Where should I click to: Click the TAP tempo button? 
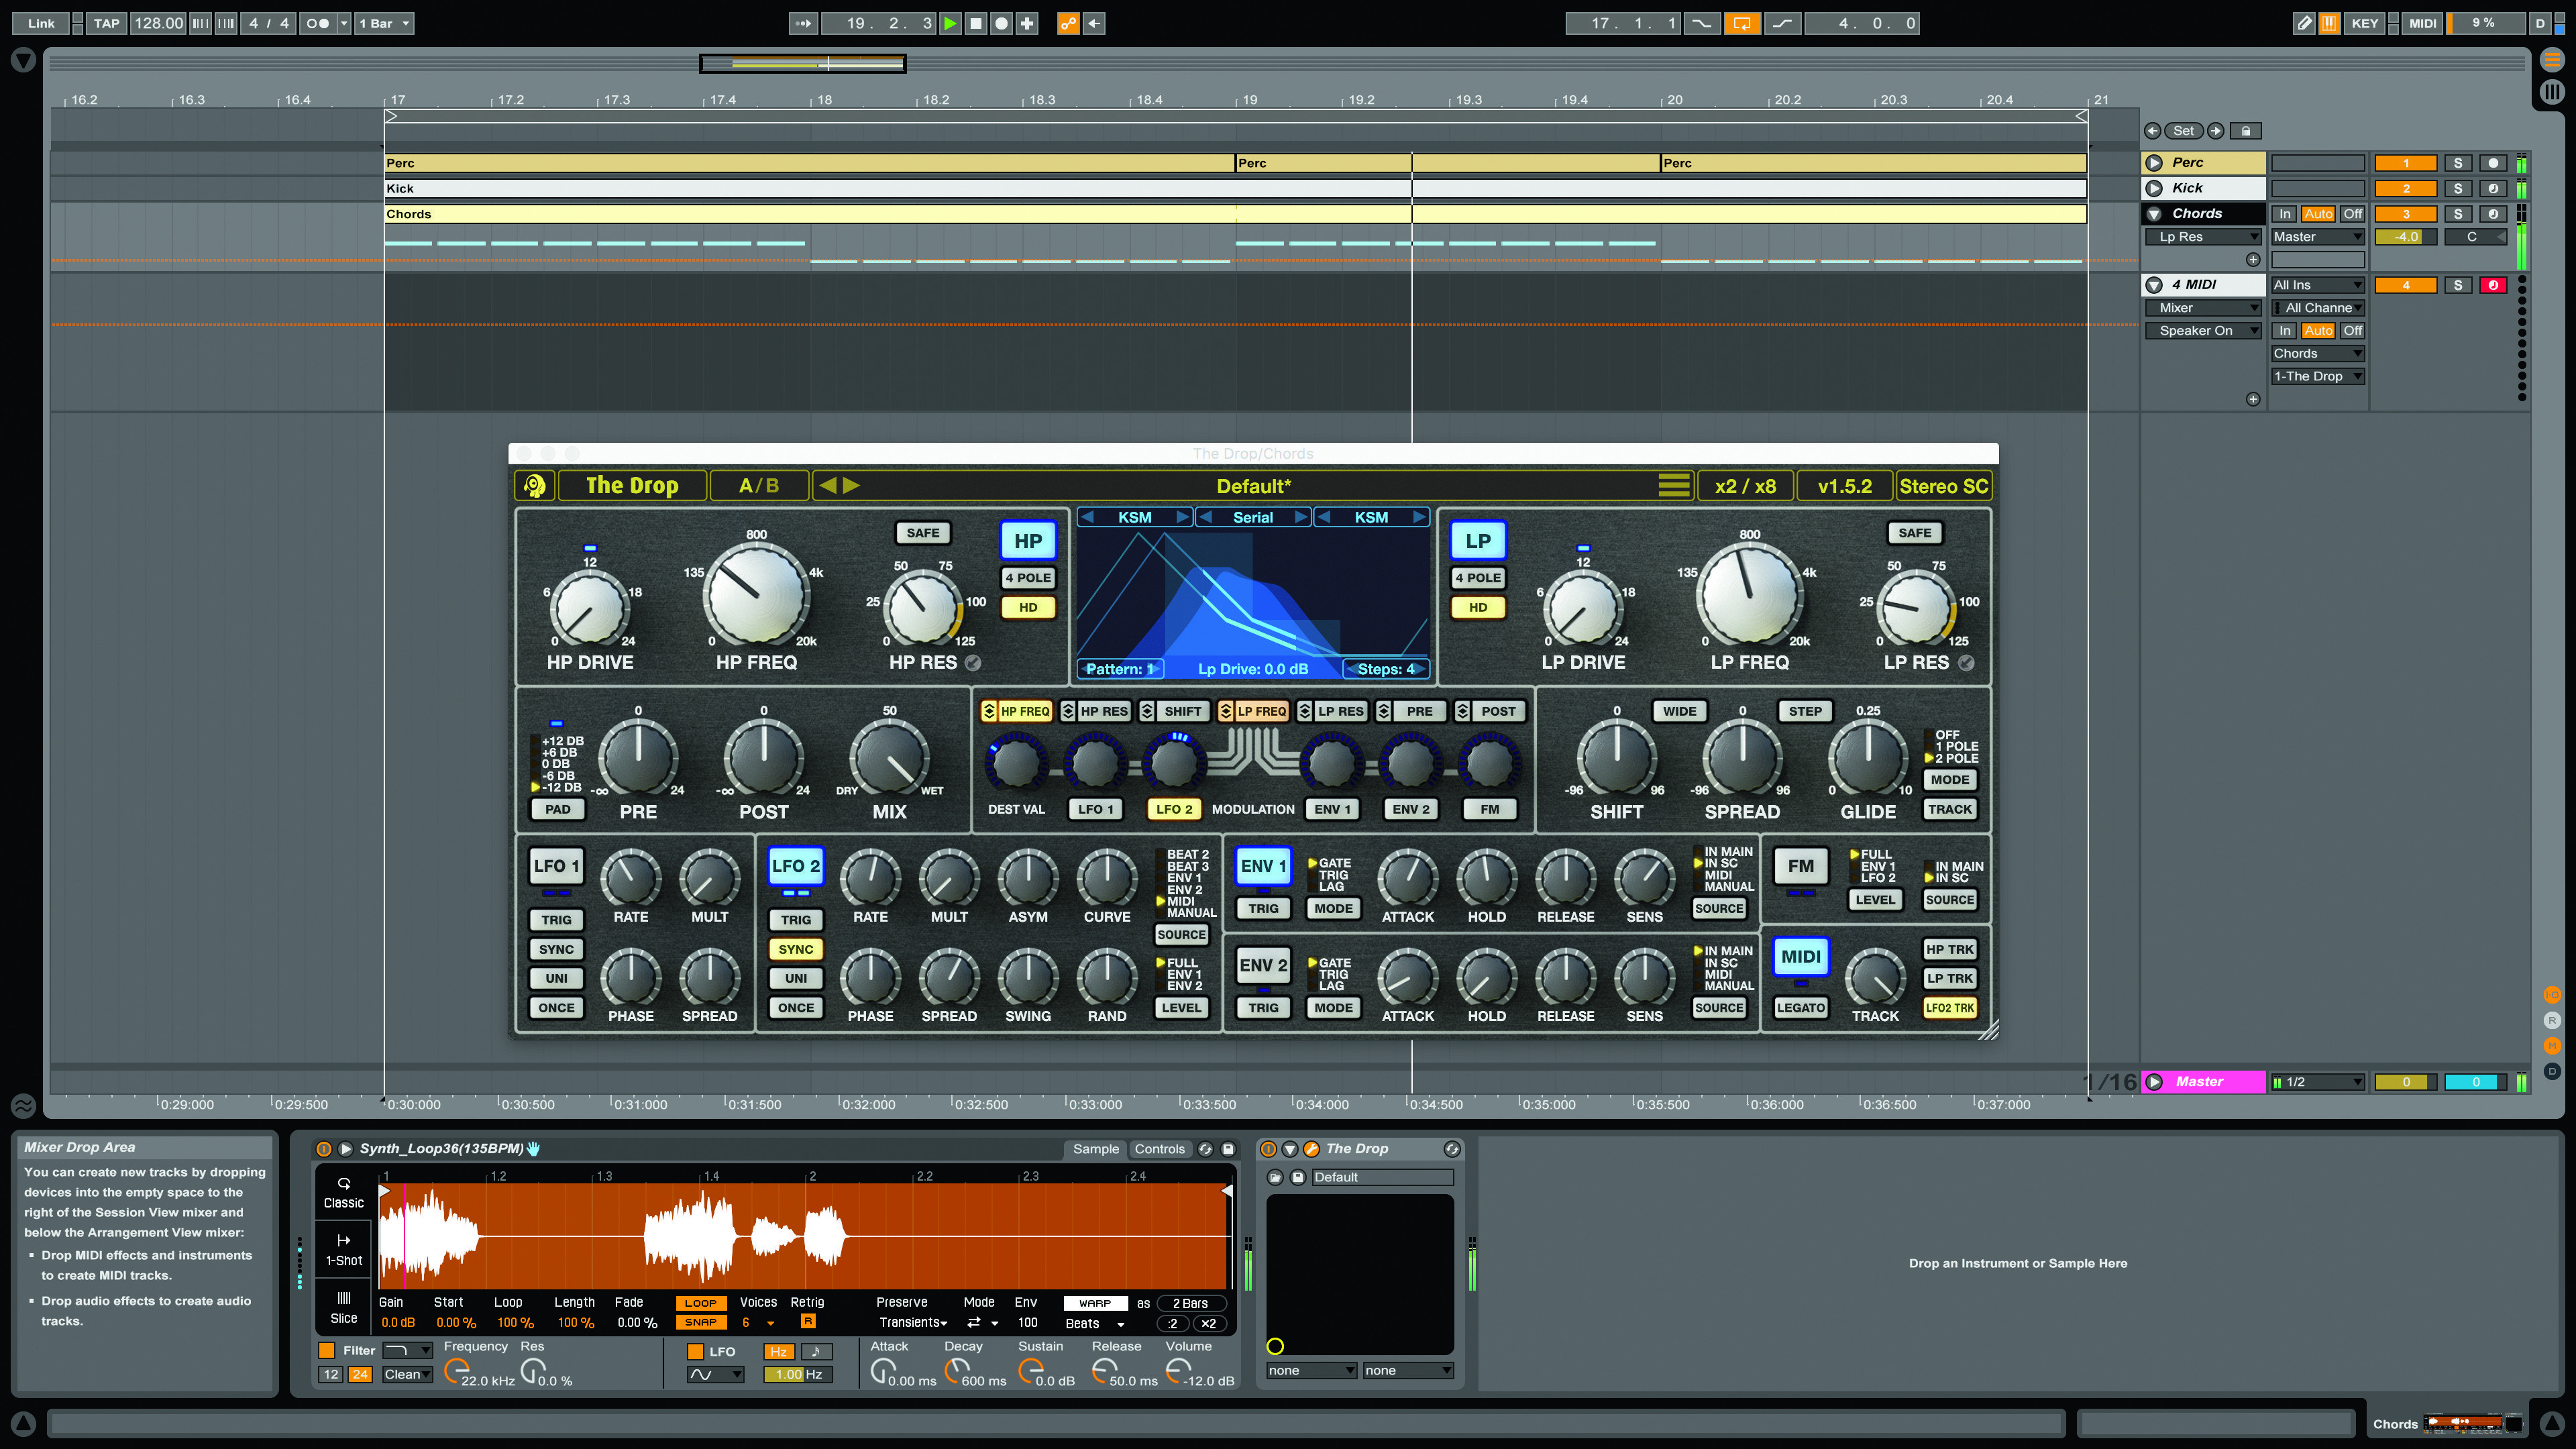click(x=106, y=23)
